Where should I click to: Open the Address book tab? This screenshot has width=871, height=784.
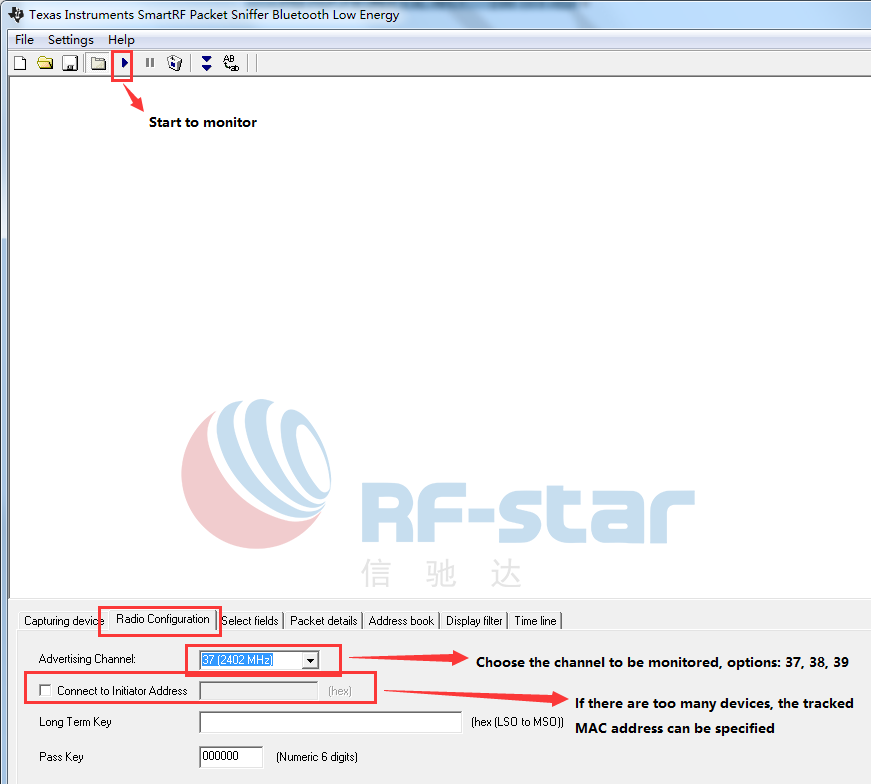tap(401, 621)
